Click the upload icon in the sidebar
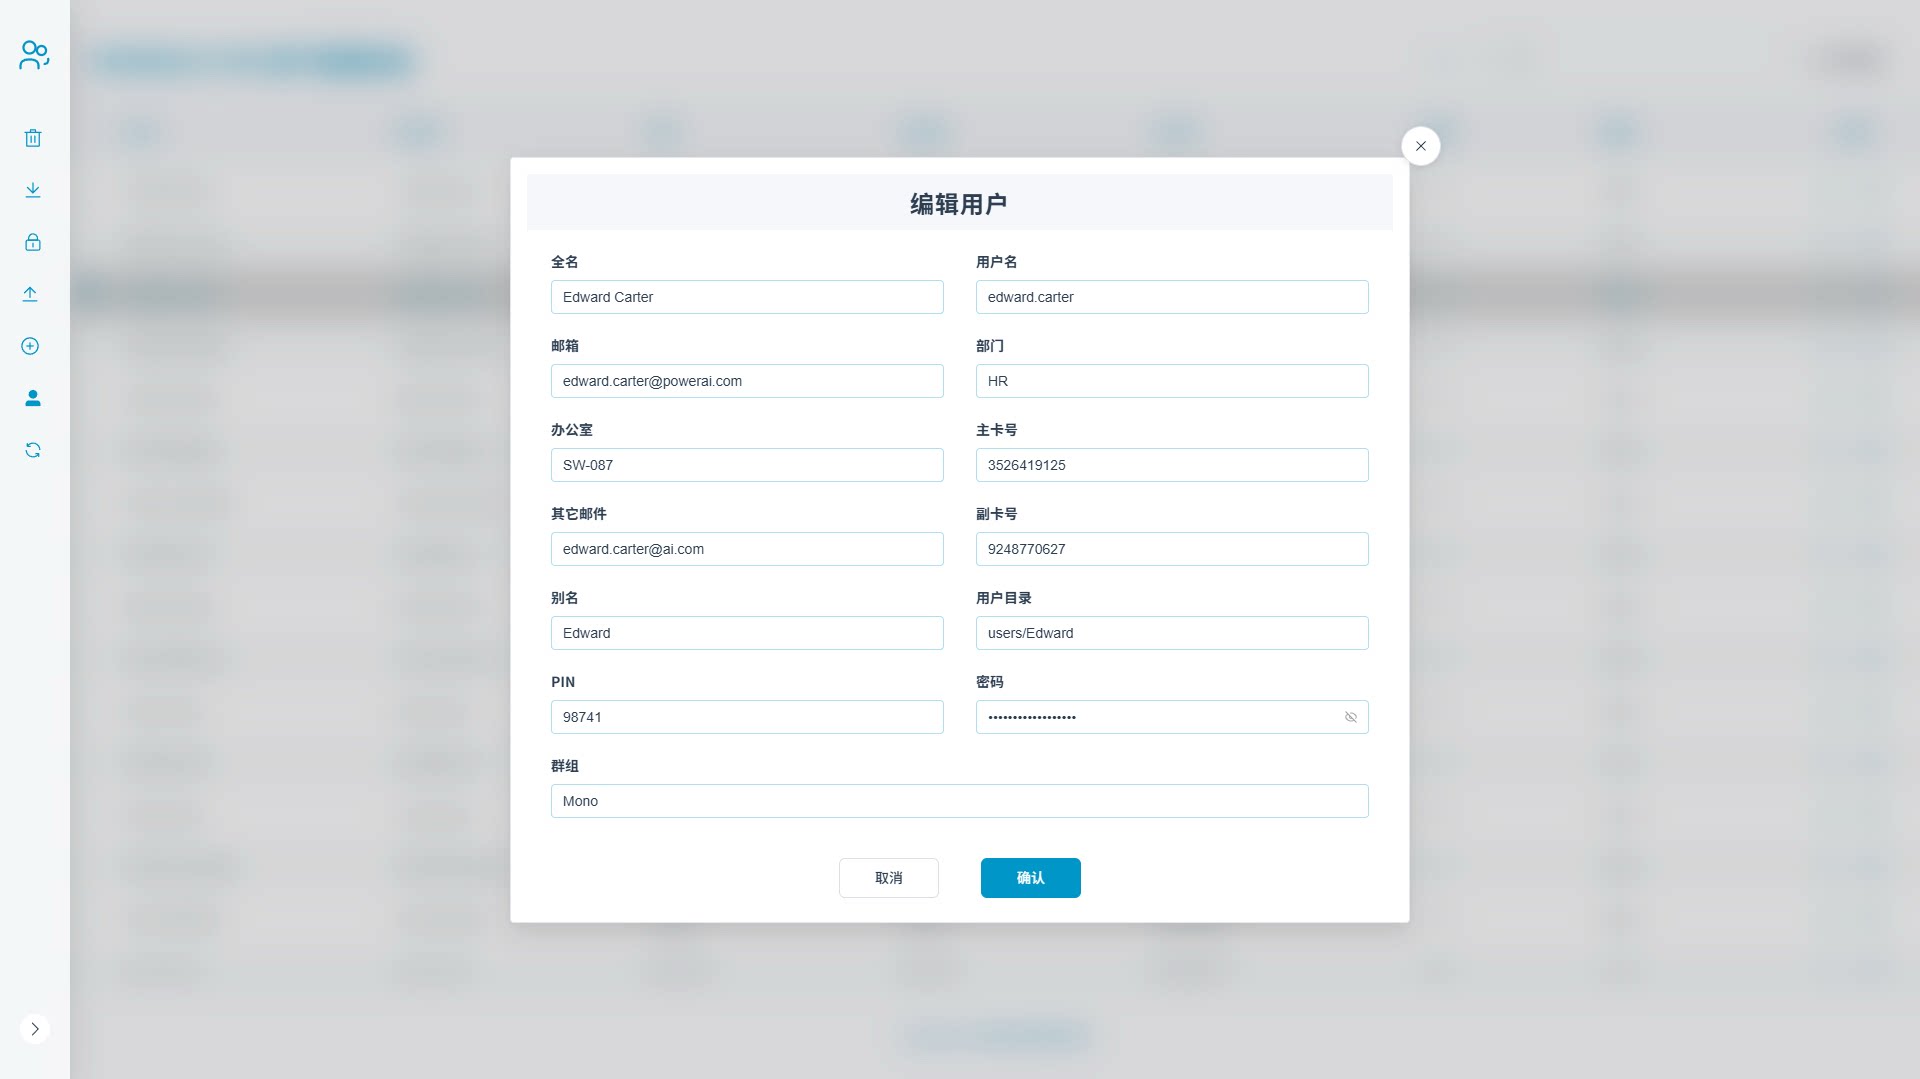Screen dimensions: 1920x1079 pyautogui.click(x=31, y=293)
